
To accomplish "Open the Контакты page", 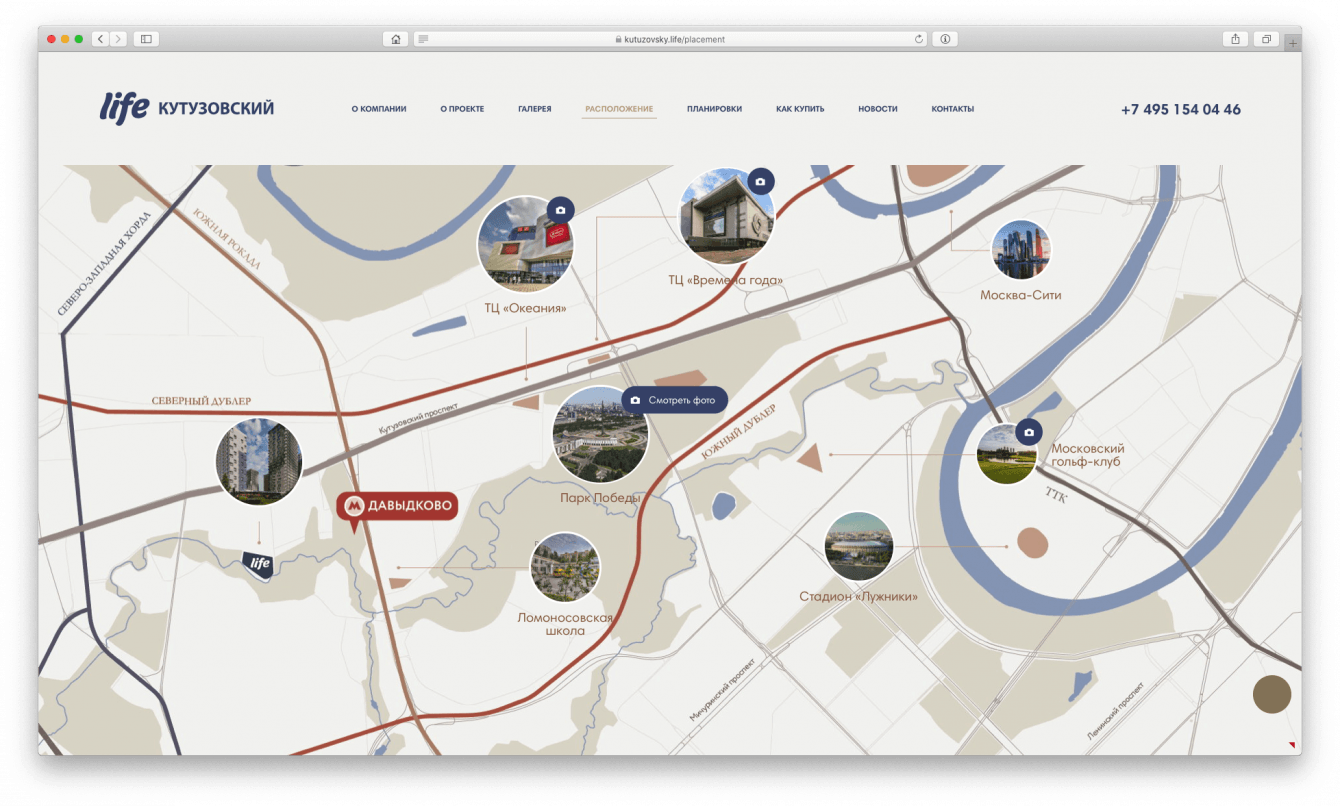I will click(x=952, y=109).
